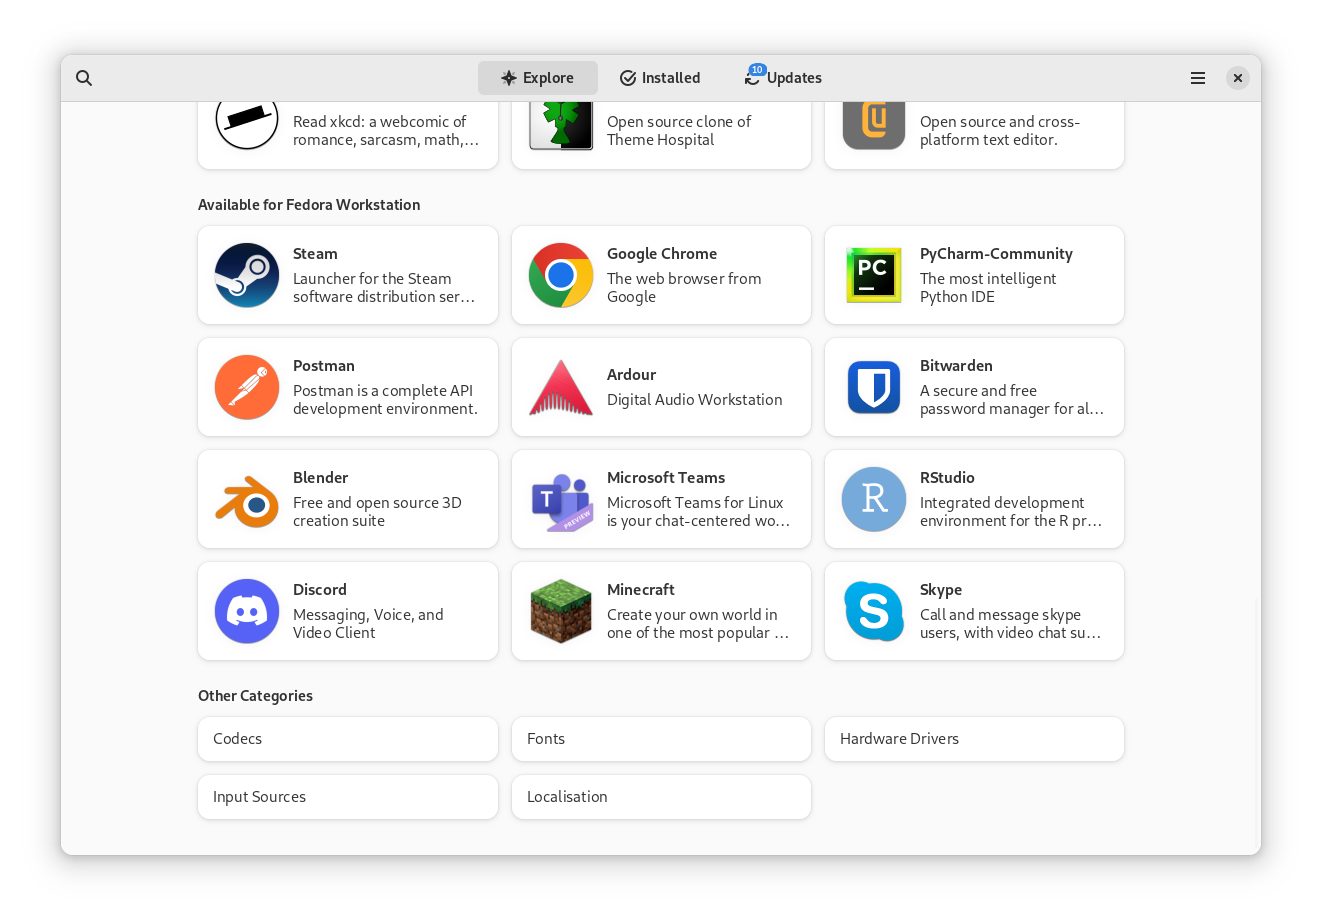Click the "Available for Fedora Workstation" heading

click(309, 205)
